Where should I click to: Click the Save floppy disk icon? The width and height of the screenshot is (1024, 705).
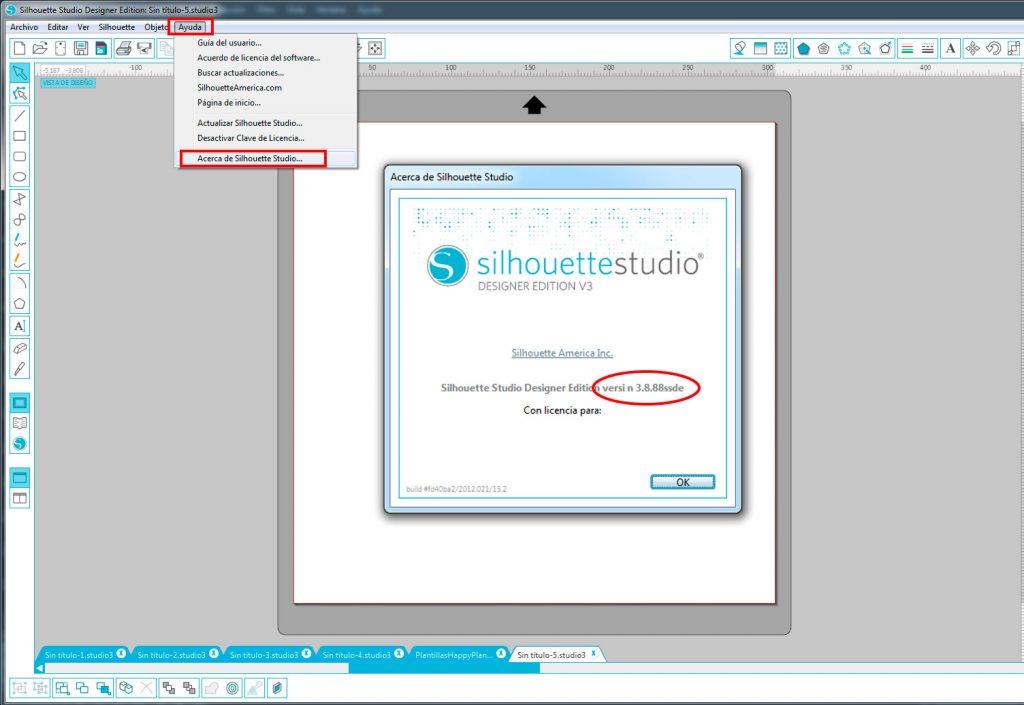(x=81, y=48)
